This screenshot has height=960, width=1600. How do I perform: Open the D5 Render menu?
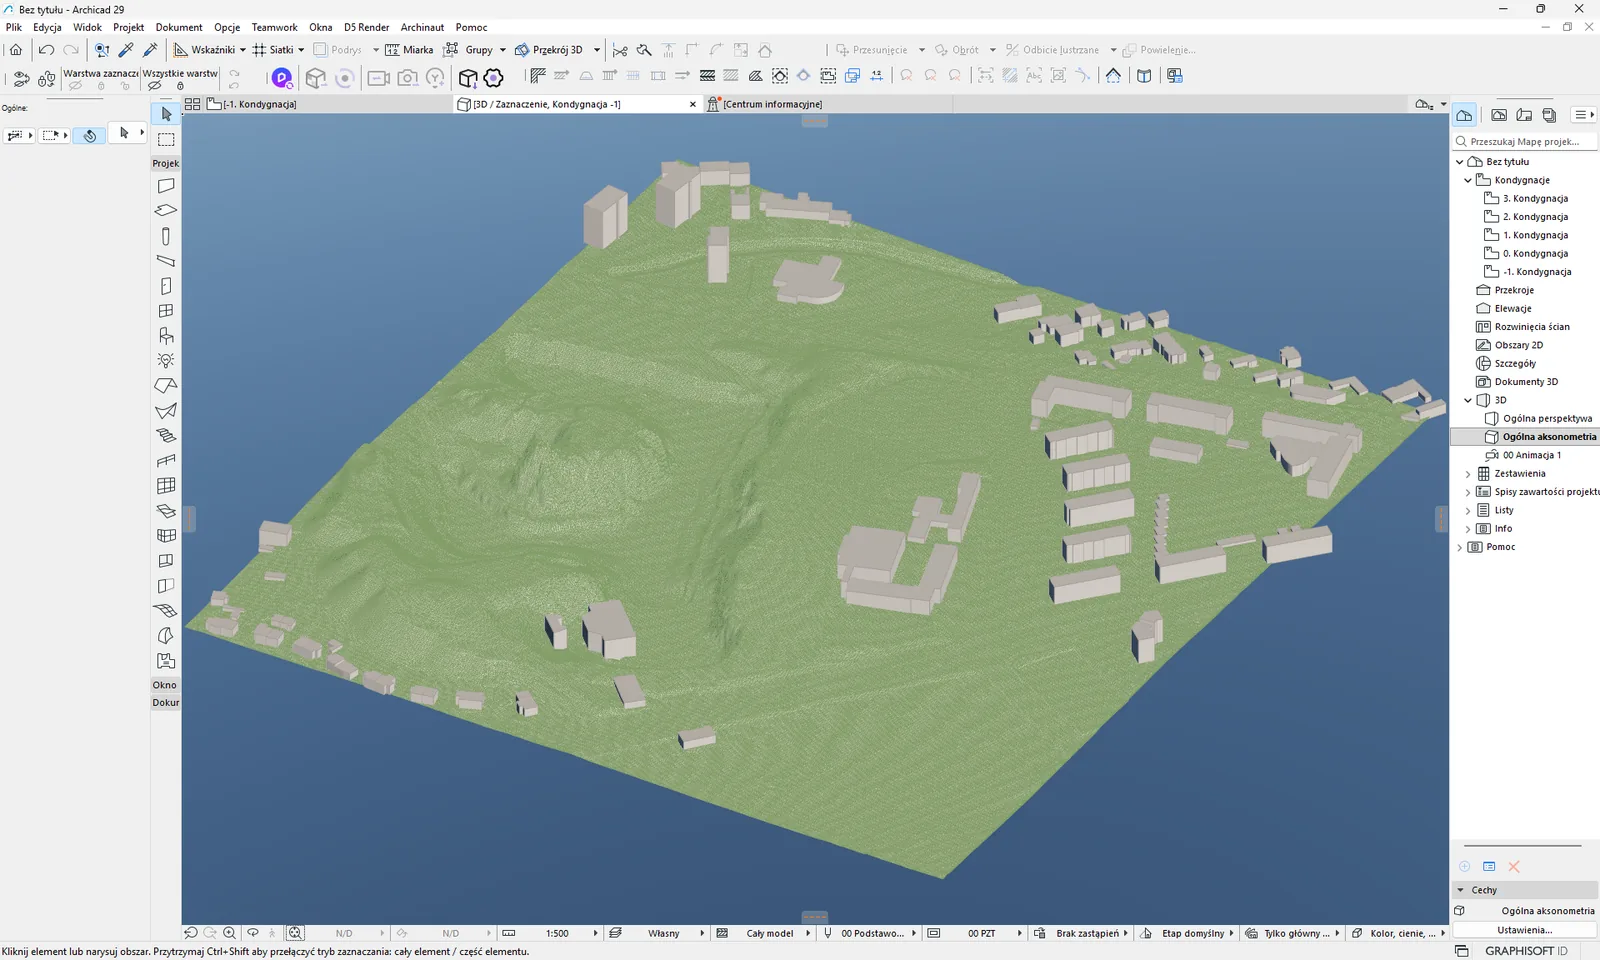point(366,27)
